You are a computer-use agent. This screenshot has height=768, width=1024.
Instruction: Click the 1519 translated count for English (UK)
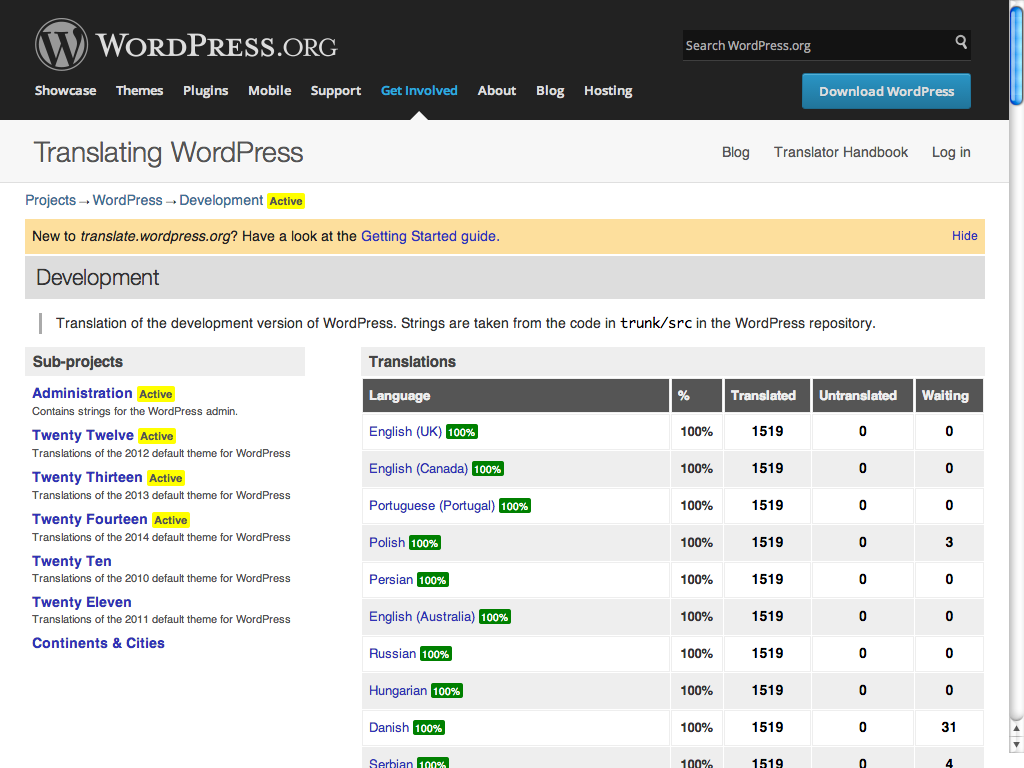767,432
